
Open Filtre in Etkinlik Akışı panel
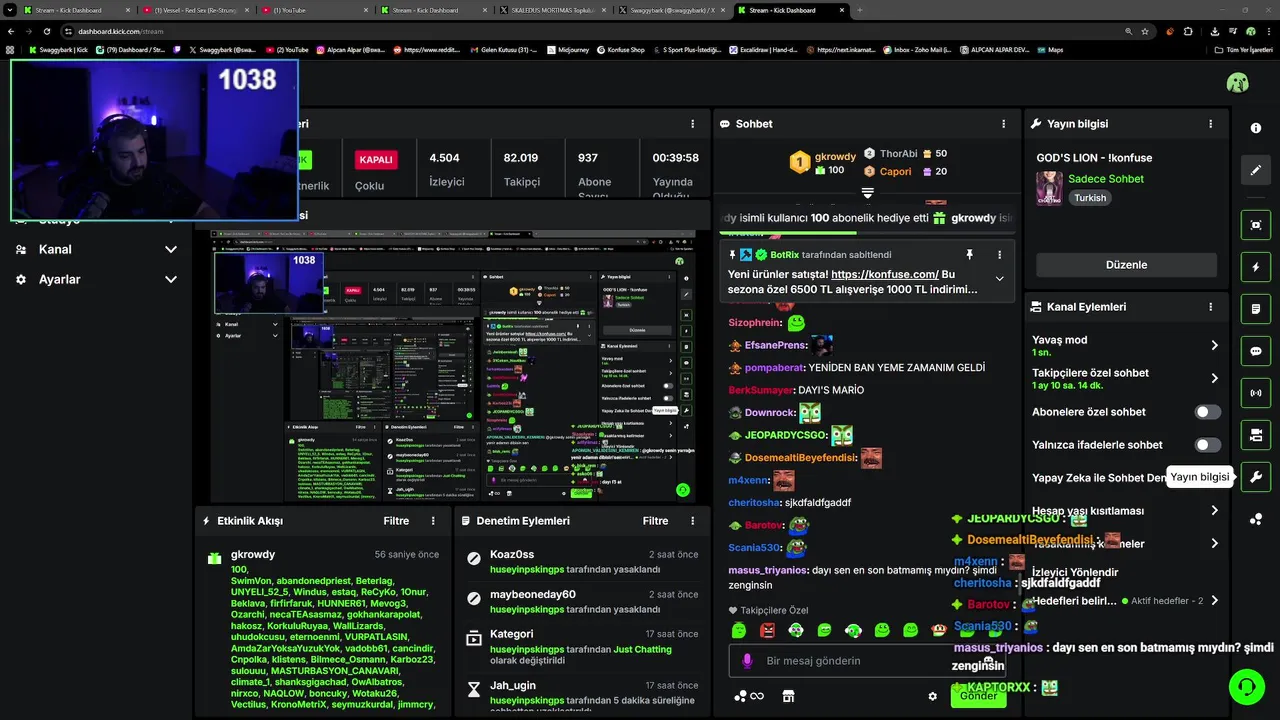tap(396, 521)
